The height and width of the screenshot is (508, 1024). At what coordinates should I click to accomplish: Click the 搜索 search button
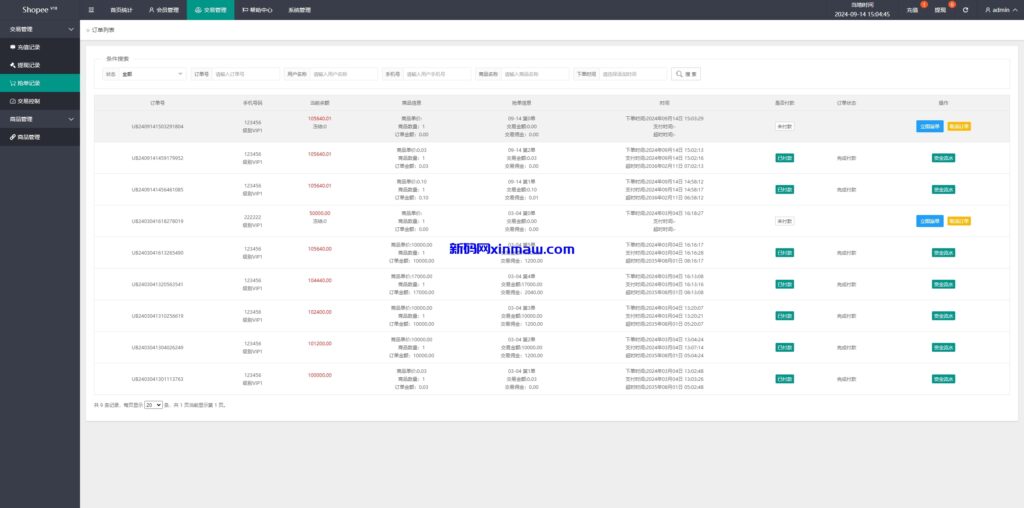click(686, 74)
